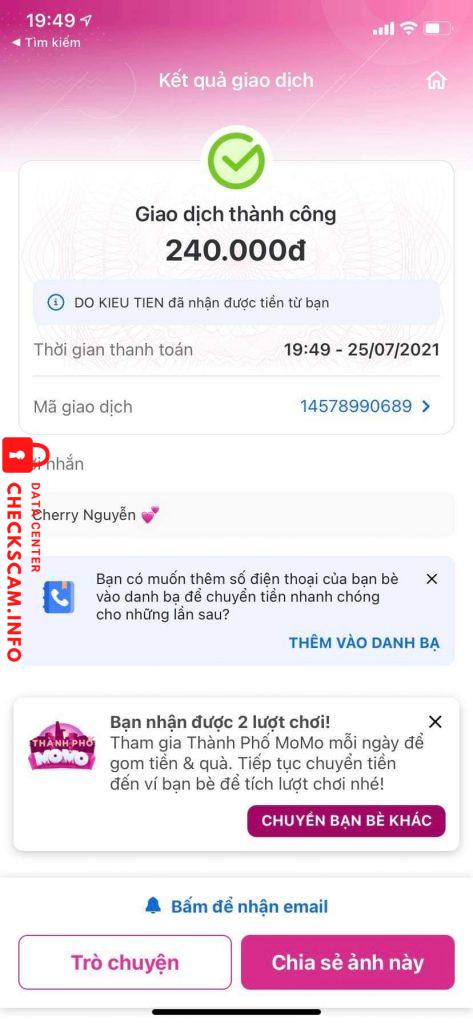Viewport: 473px width, 1024px height.
Task: Open Trò chuyện chat button
Action: point(125,962)
